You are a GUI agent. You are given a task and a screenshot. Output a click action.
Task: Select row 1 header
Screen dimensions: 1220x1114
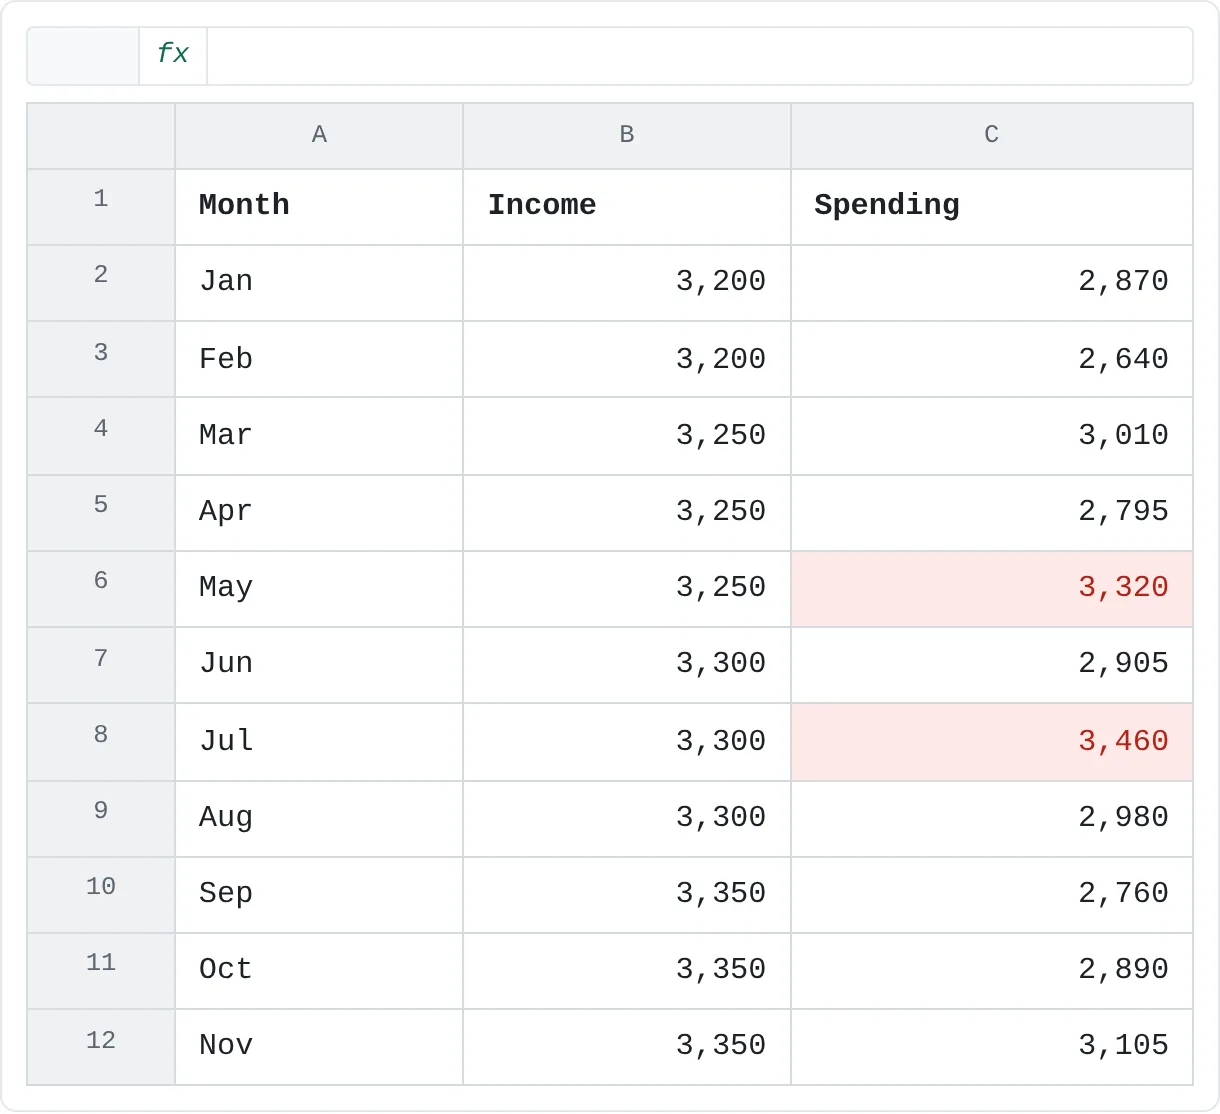pos(101,207)
